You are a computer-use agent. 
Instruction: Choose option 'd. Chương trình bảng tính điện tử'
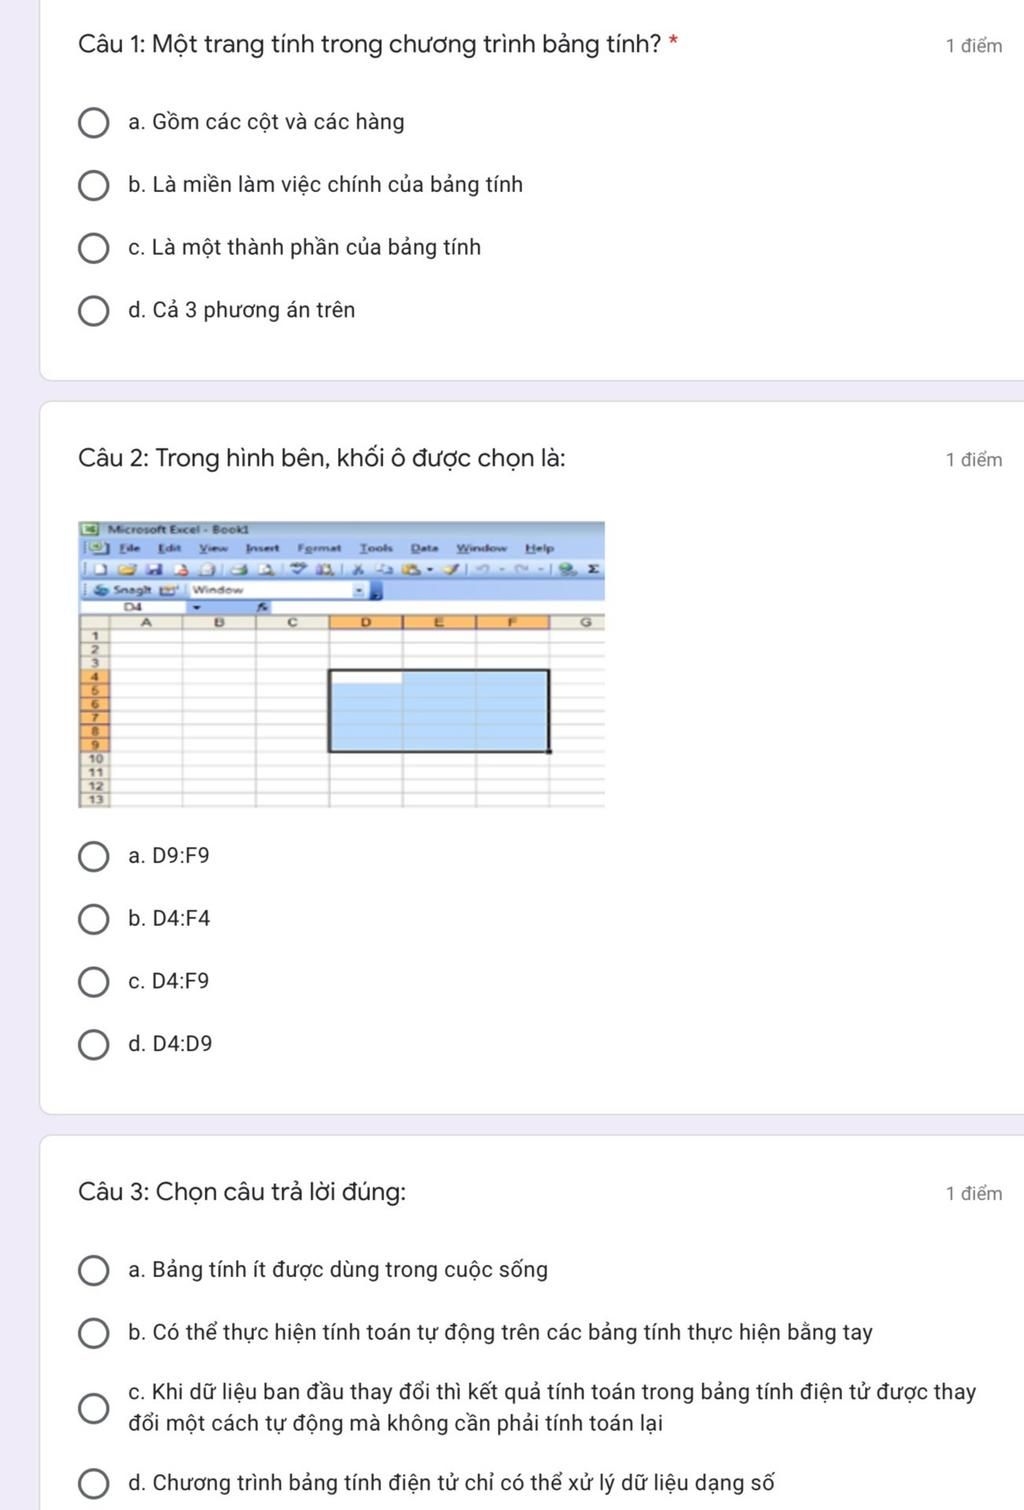pos(94,1484)
